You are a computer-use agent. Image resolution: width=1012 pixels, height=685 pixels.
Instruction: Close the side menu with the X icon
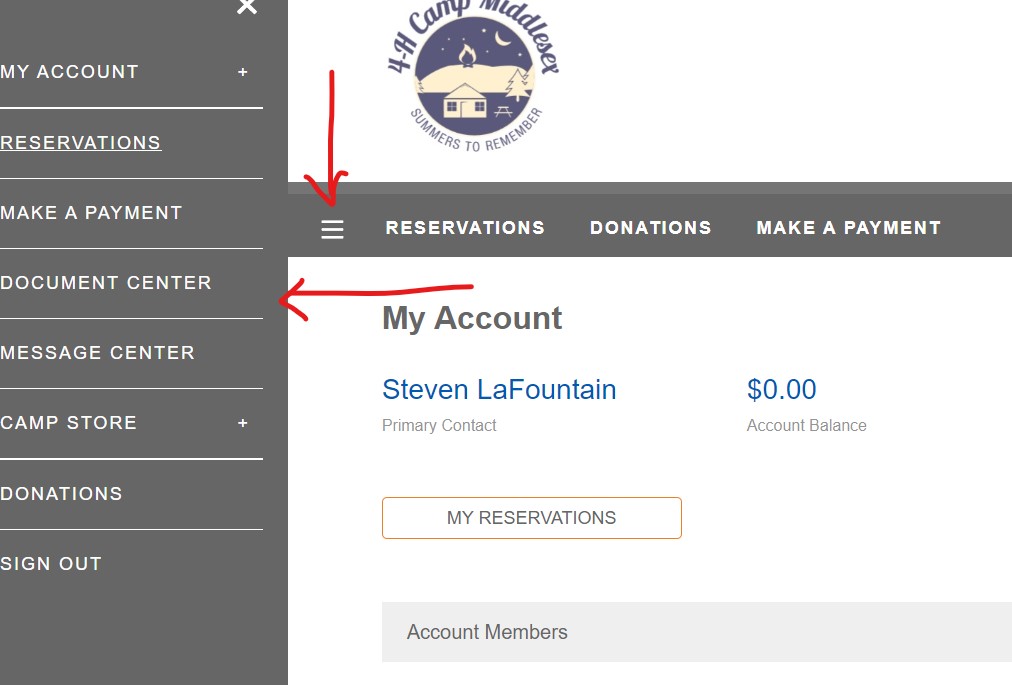click(247, 6)
